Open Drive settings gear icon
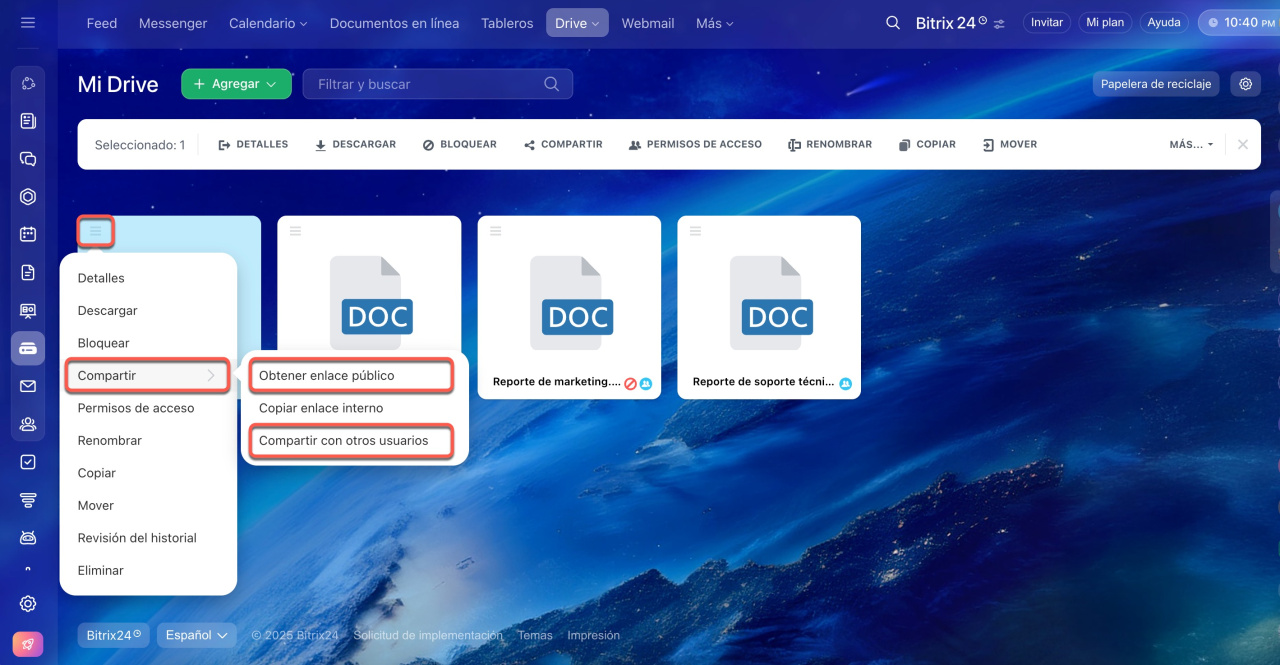 pyautogui.click(x=1245, y=84)
